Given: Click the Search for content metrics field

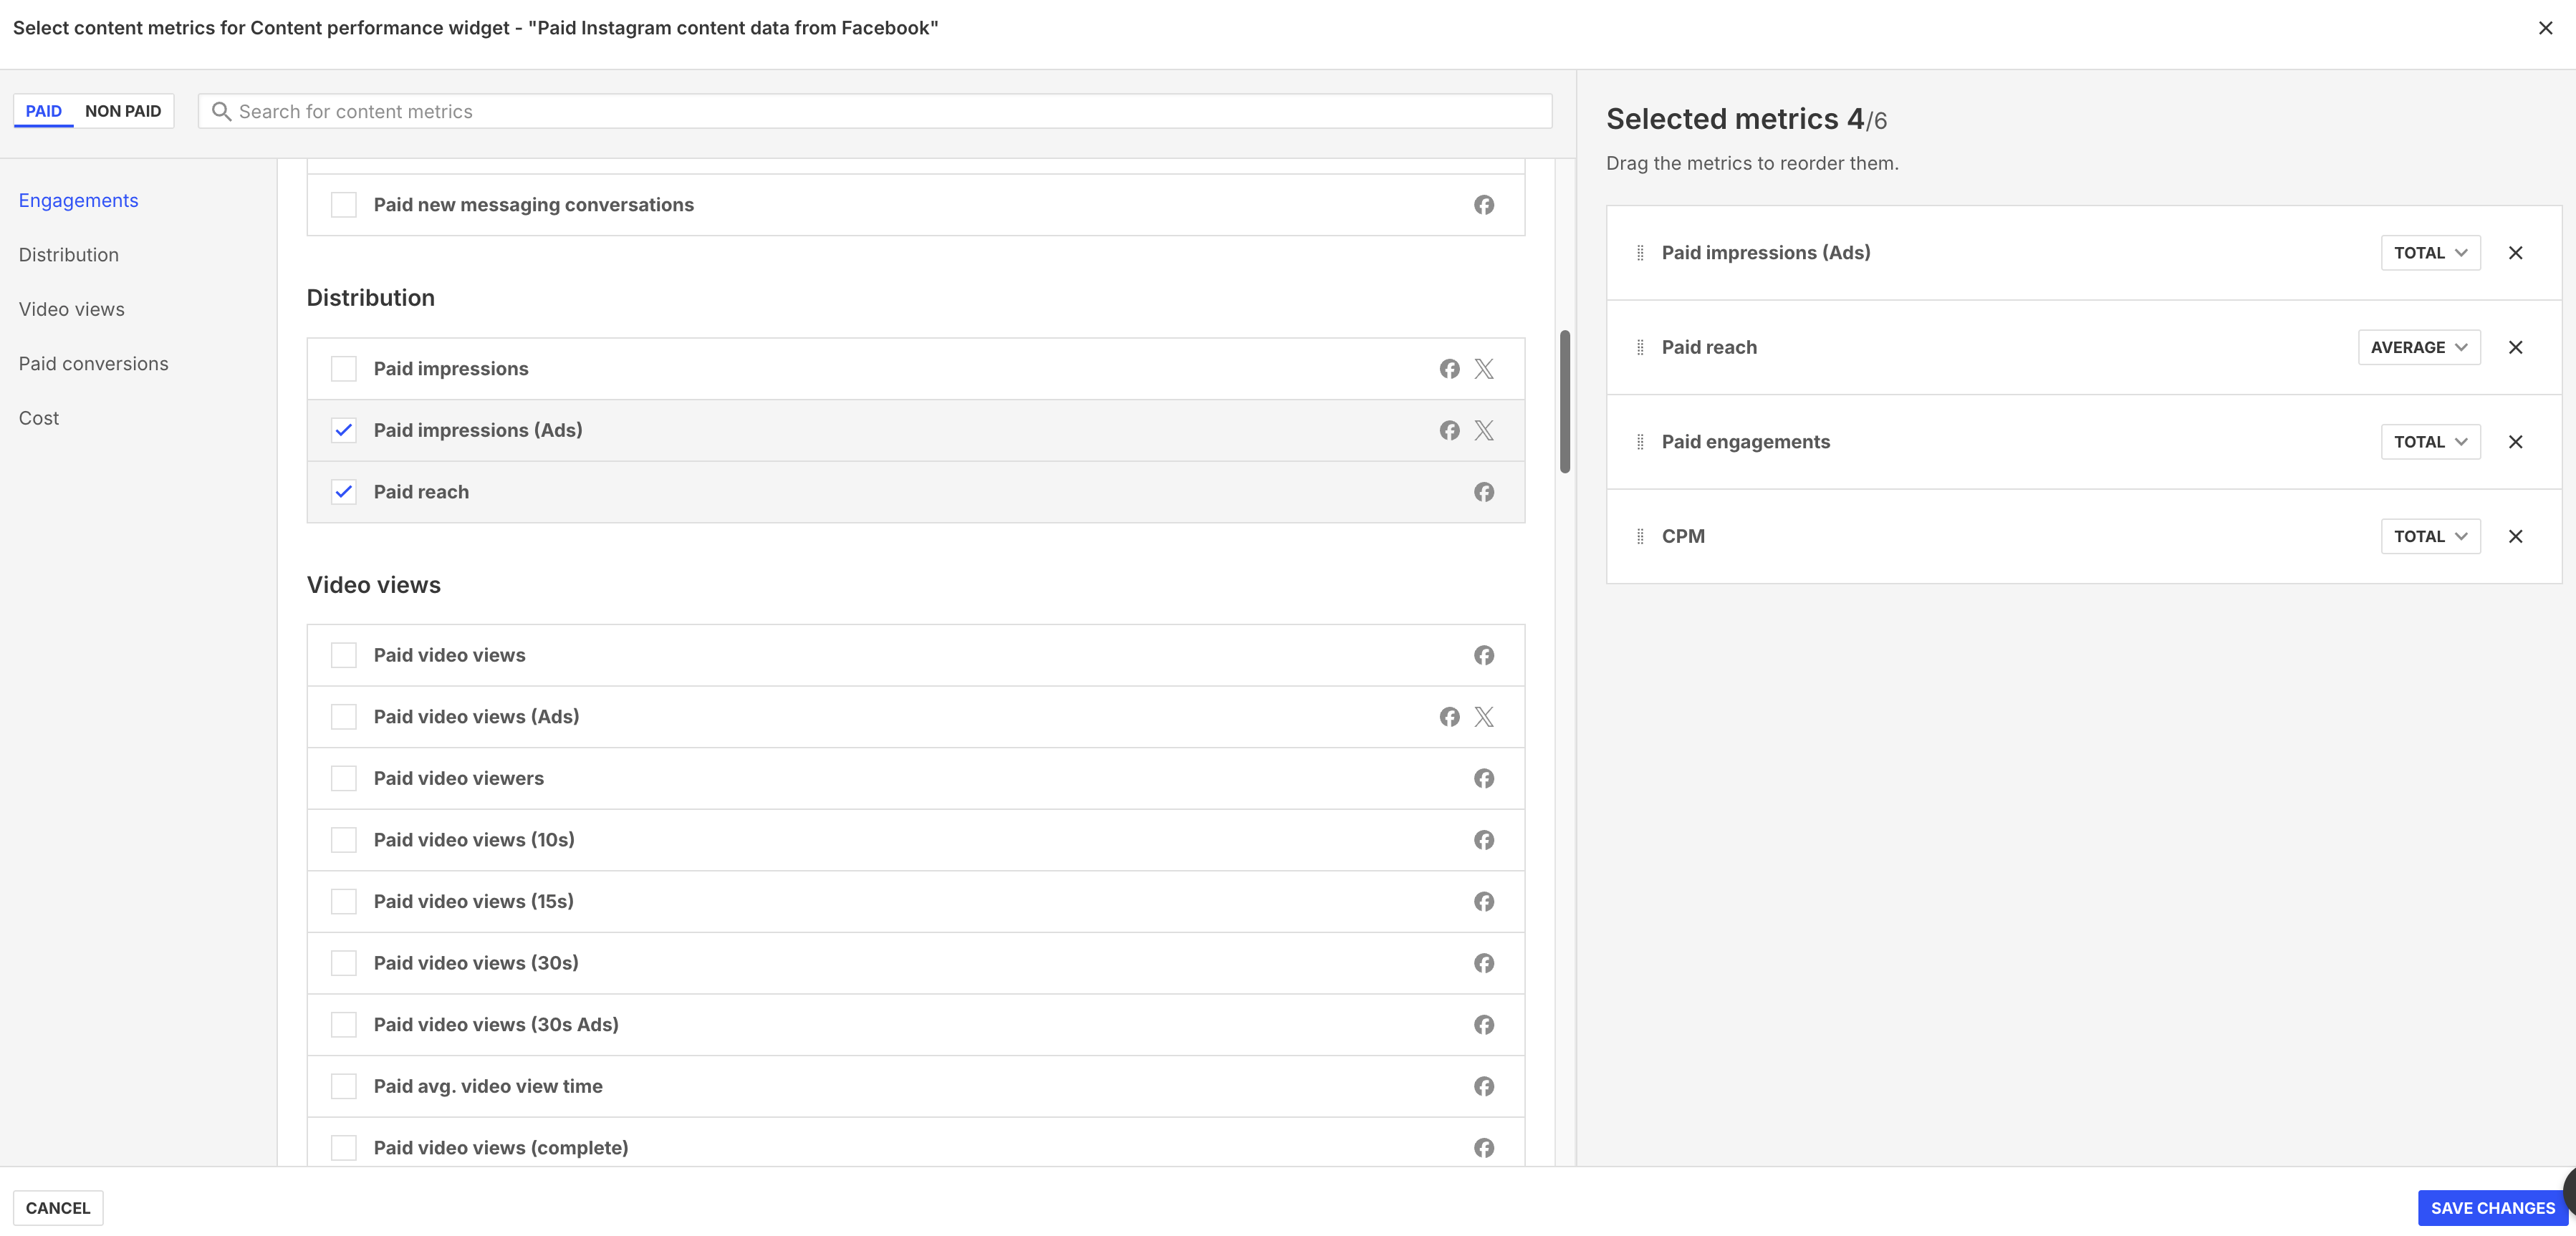Looking at the screenshot, I should point(875,112).
